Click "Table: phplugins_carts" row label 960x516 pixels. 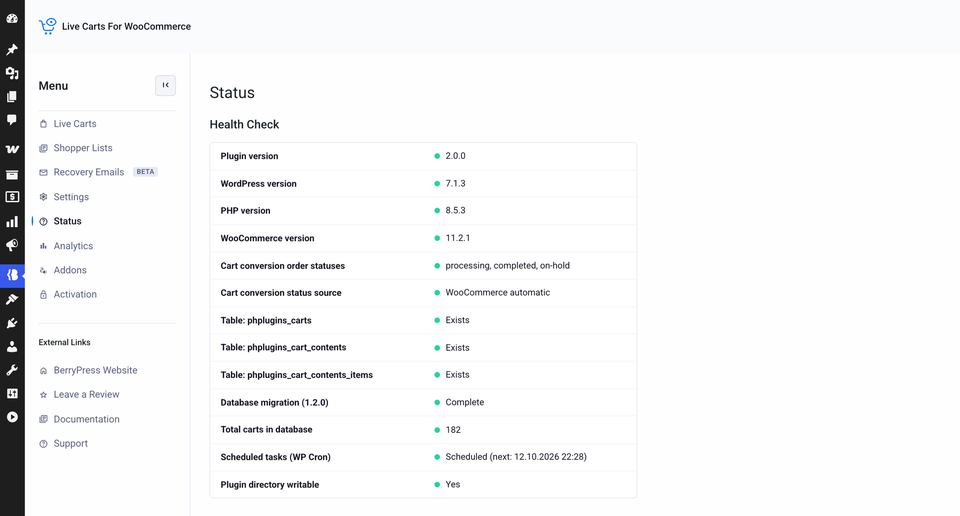point(266,320)
